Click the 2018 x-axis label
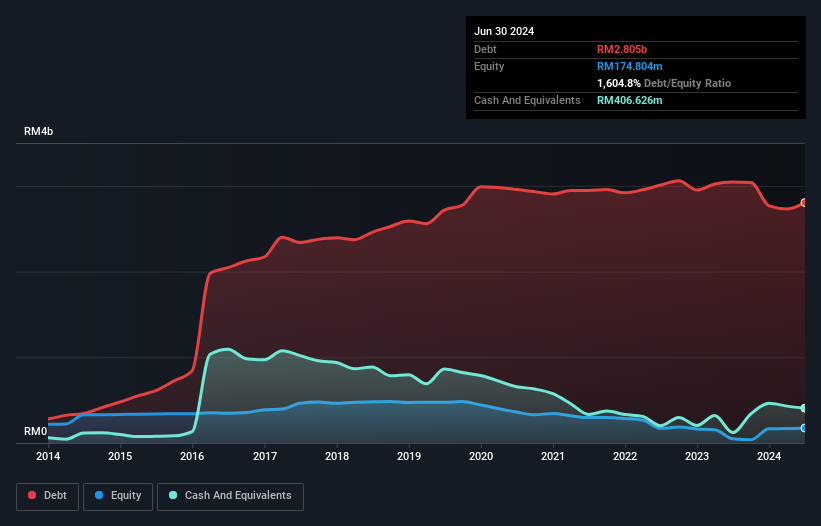The height and width of the screenshot is (526, 821). [x=337, y=456]
